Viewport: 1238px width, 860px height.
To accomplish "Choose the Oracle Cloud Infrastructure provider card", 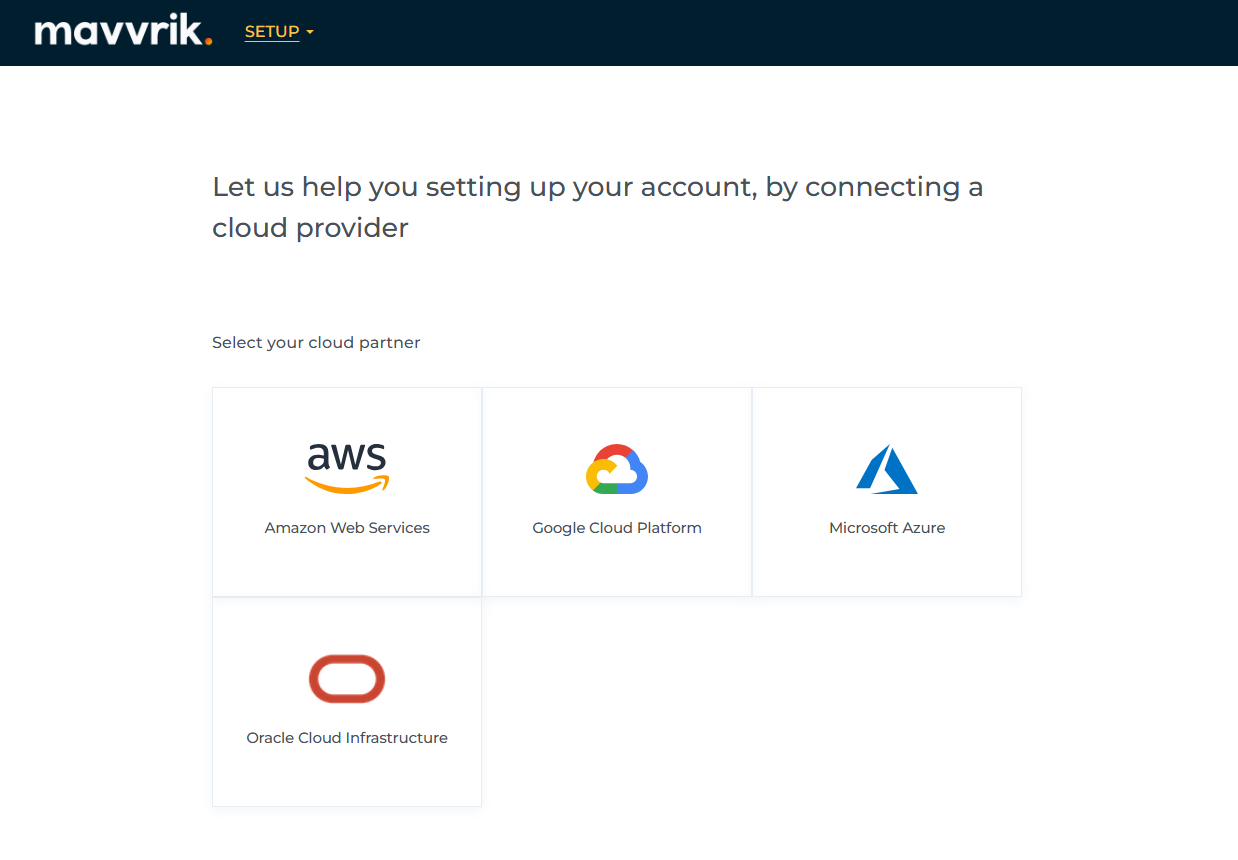I will click(347, 775).
